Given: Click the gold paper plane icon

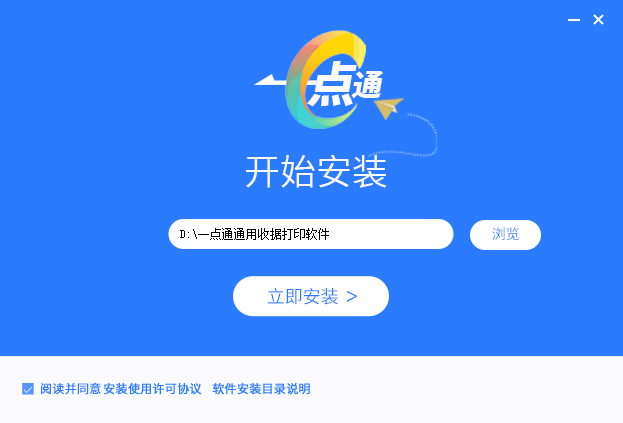Looking at the screenshot, I should tap(389, 107).
